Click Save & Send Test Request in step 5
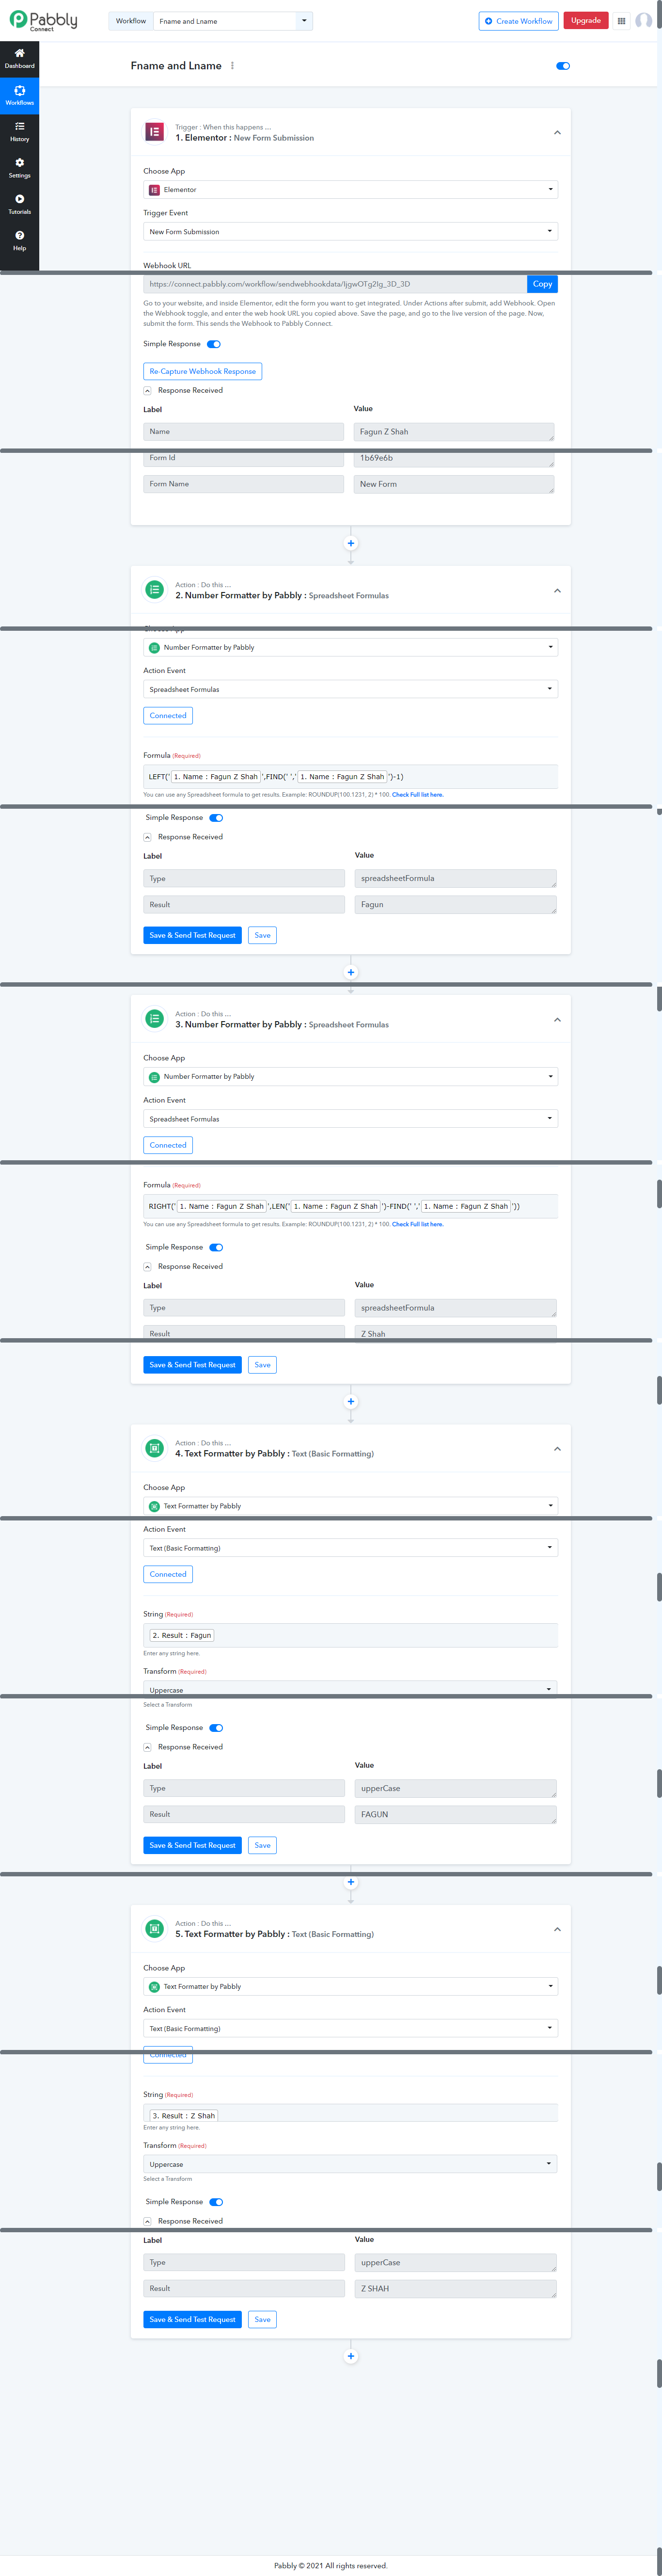Screen dimensions: 662x2576 coord(192,2319)
